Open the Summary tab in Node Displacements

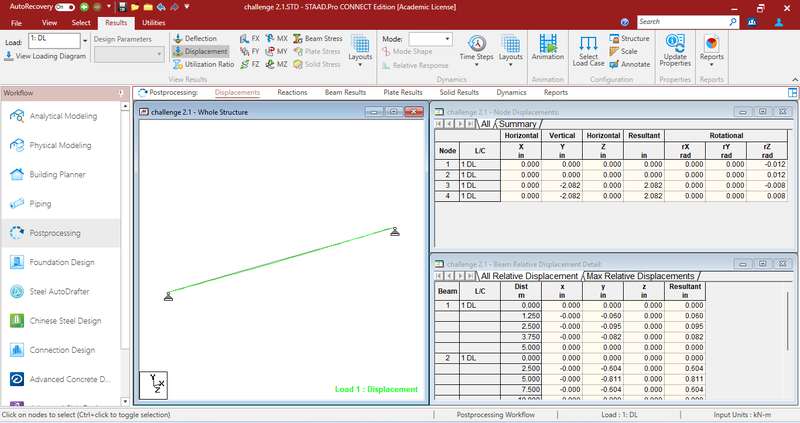click(519, 124)
